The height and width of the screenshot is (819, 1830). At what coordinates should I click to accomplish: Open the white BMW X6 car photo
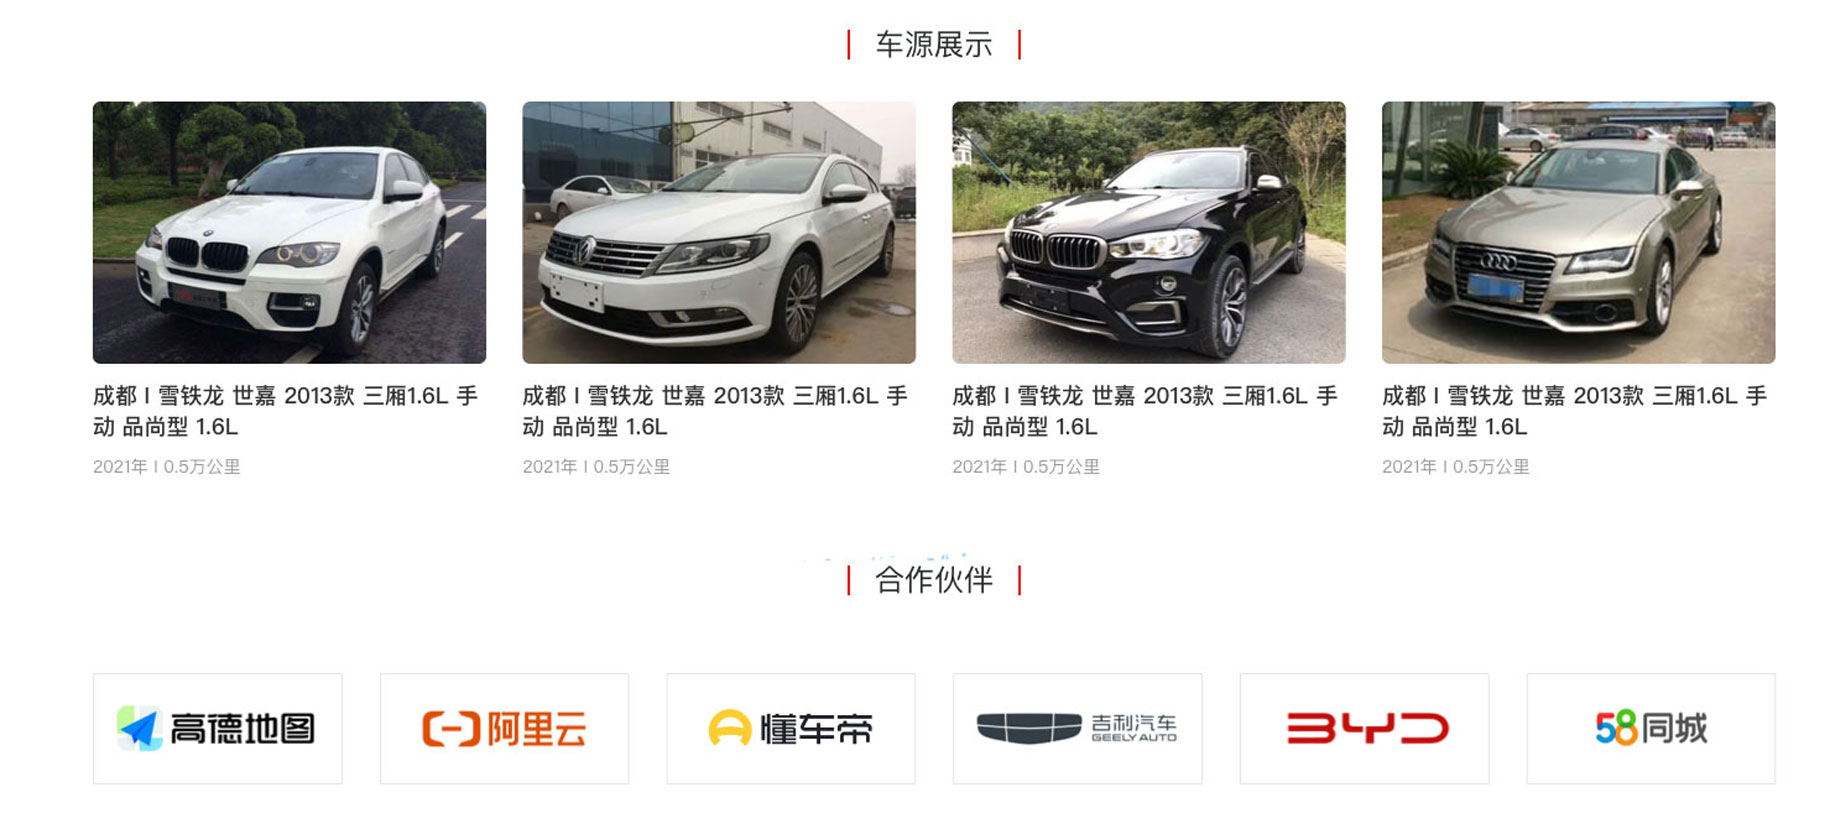289,232
